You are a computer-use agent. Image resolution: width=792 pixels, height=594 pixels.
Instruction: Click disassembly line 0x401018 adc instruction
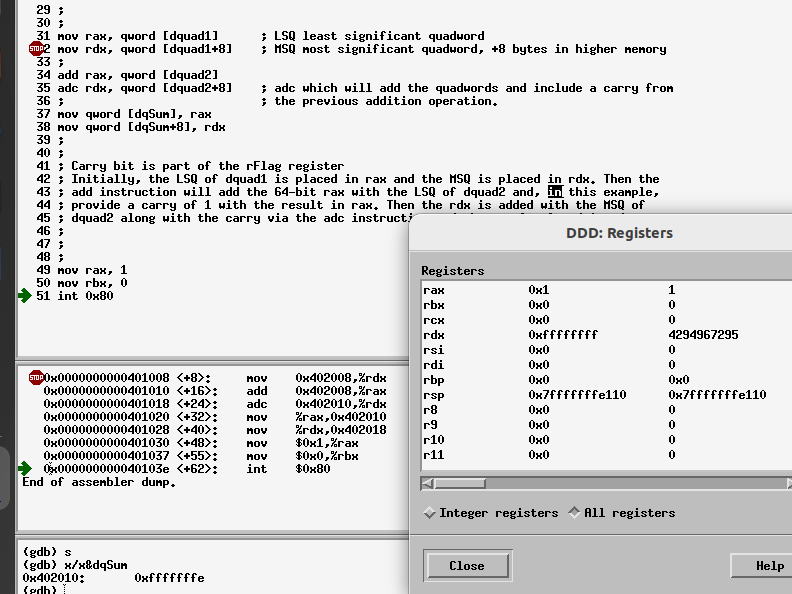[215, 404]
